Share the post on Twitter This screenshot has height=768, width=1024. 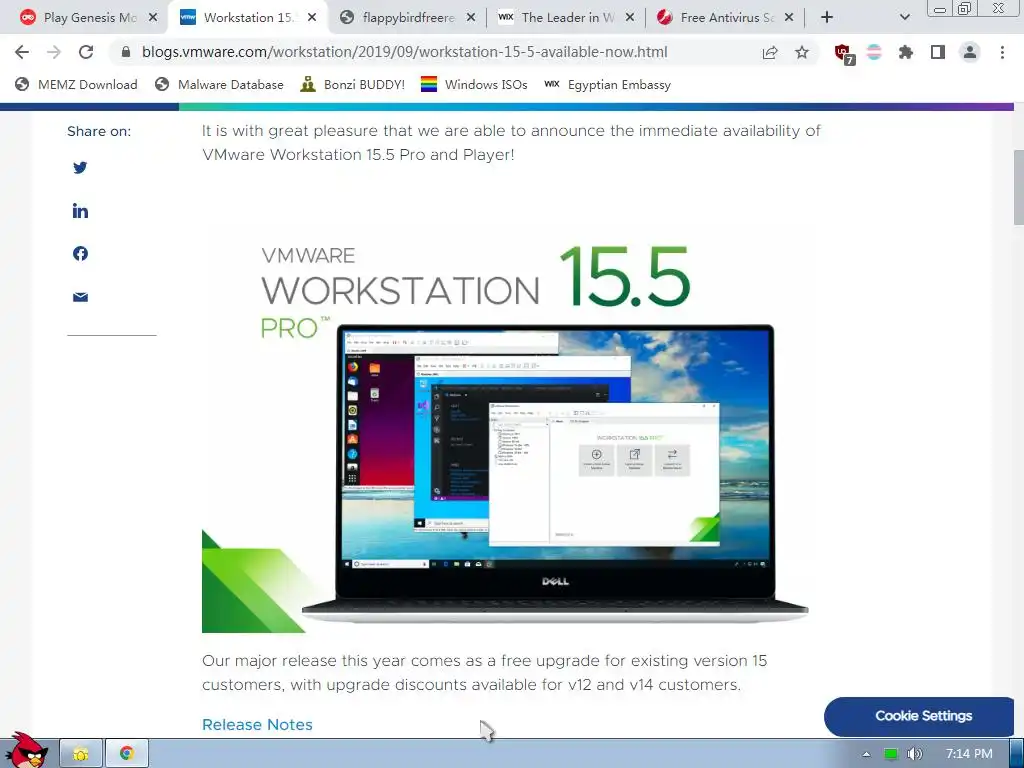(80, 167)
